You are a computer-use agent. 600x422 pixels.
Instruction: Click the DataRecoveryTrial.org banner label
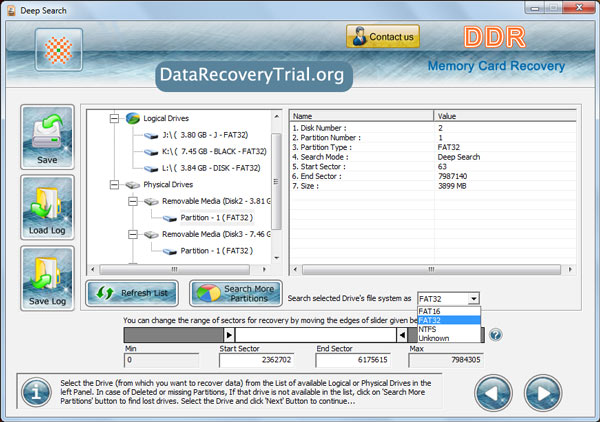[253, 75]
